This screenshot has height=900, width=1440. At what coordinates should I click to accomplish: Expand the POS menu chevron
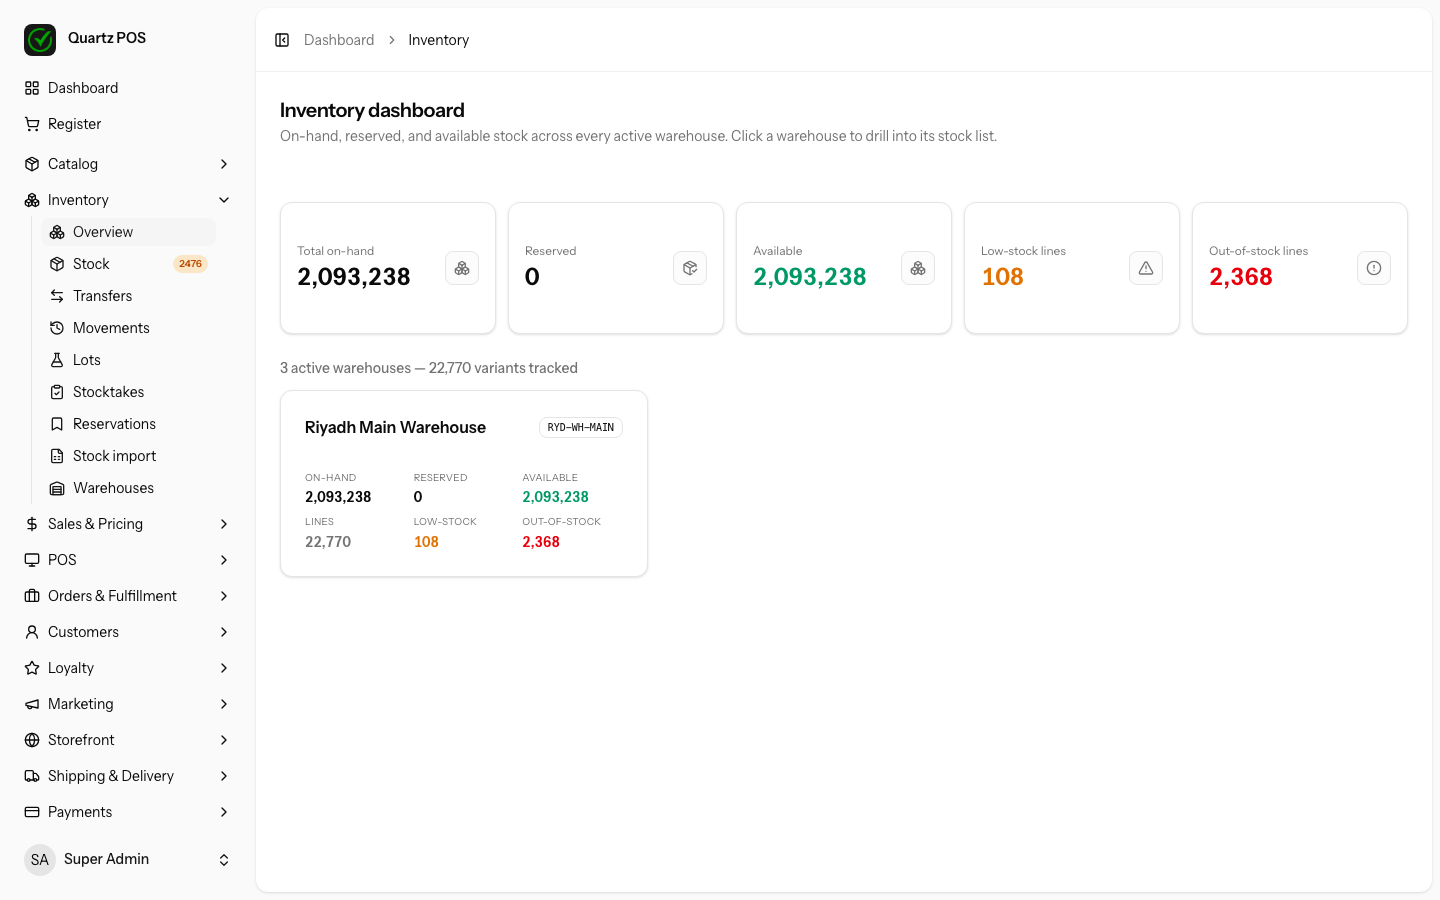click(224, 560)
